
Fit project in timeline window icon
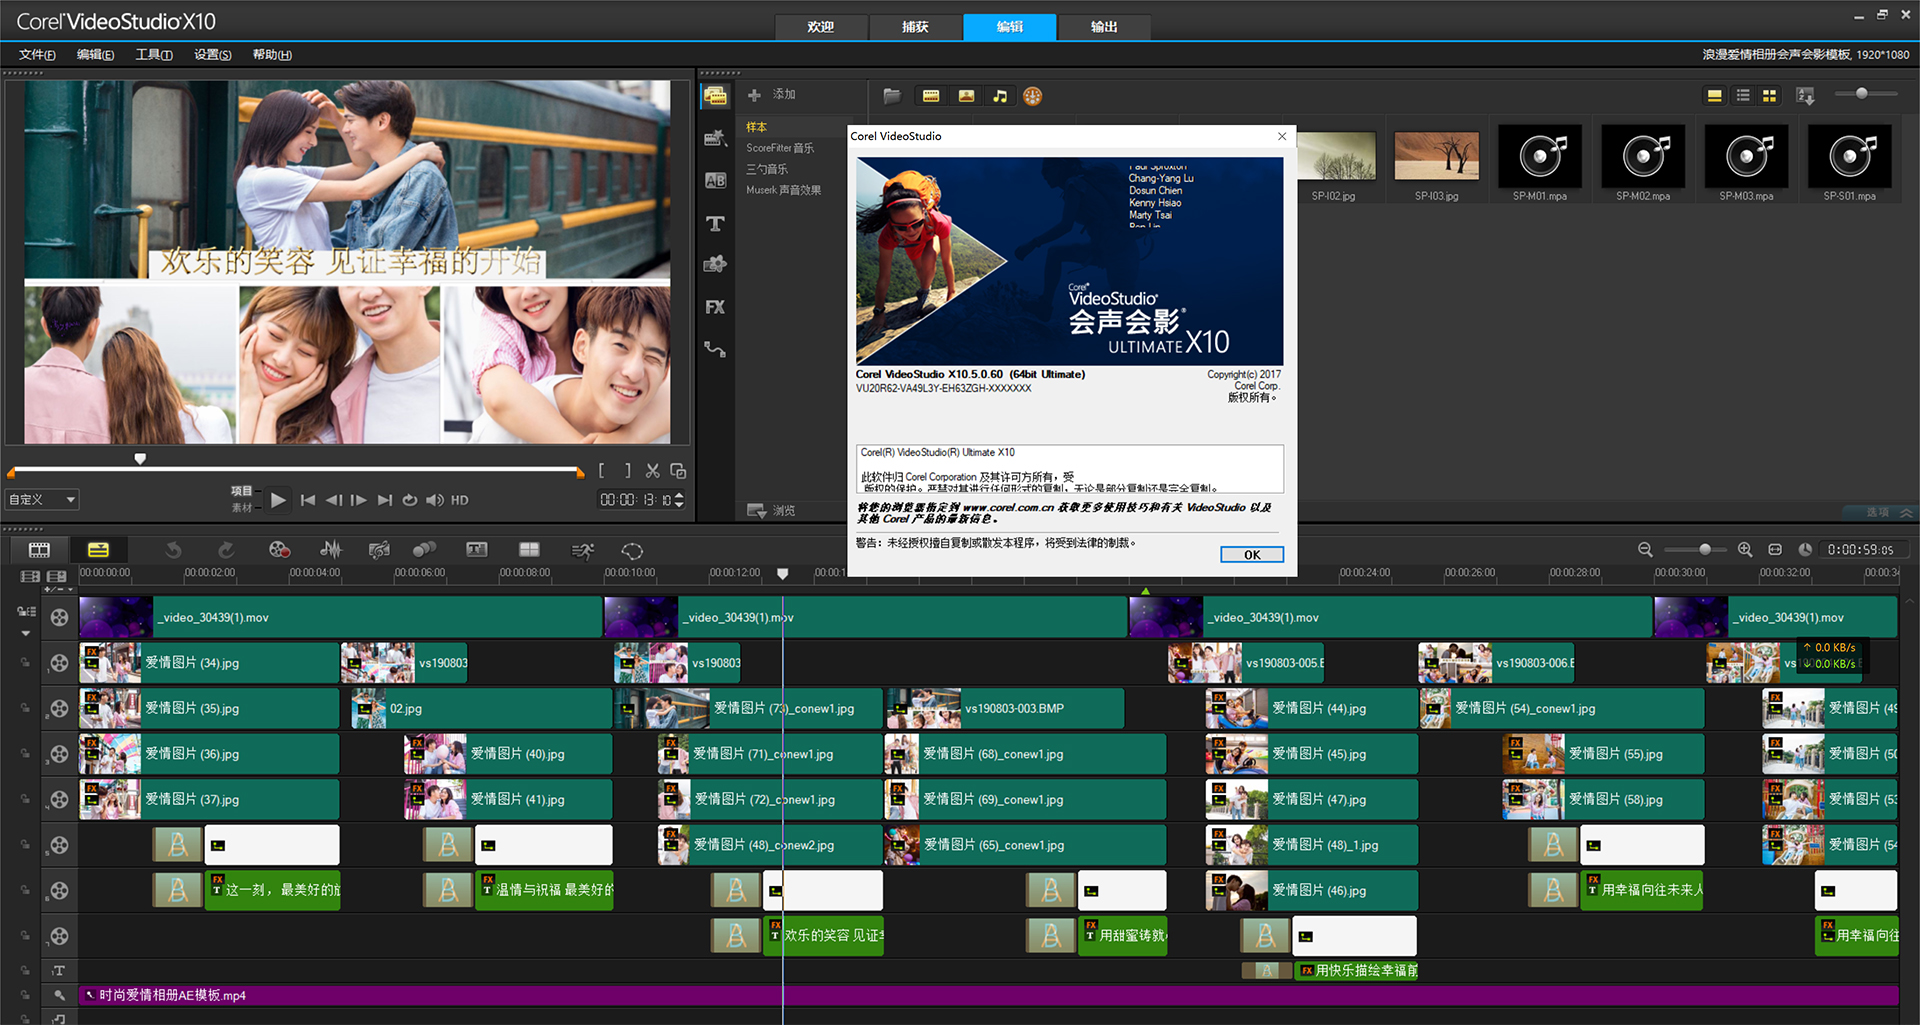pos(1775,550)
